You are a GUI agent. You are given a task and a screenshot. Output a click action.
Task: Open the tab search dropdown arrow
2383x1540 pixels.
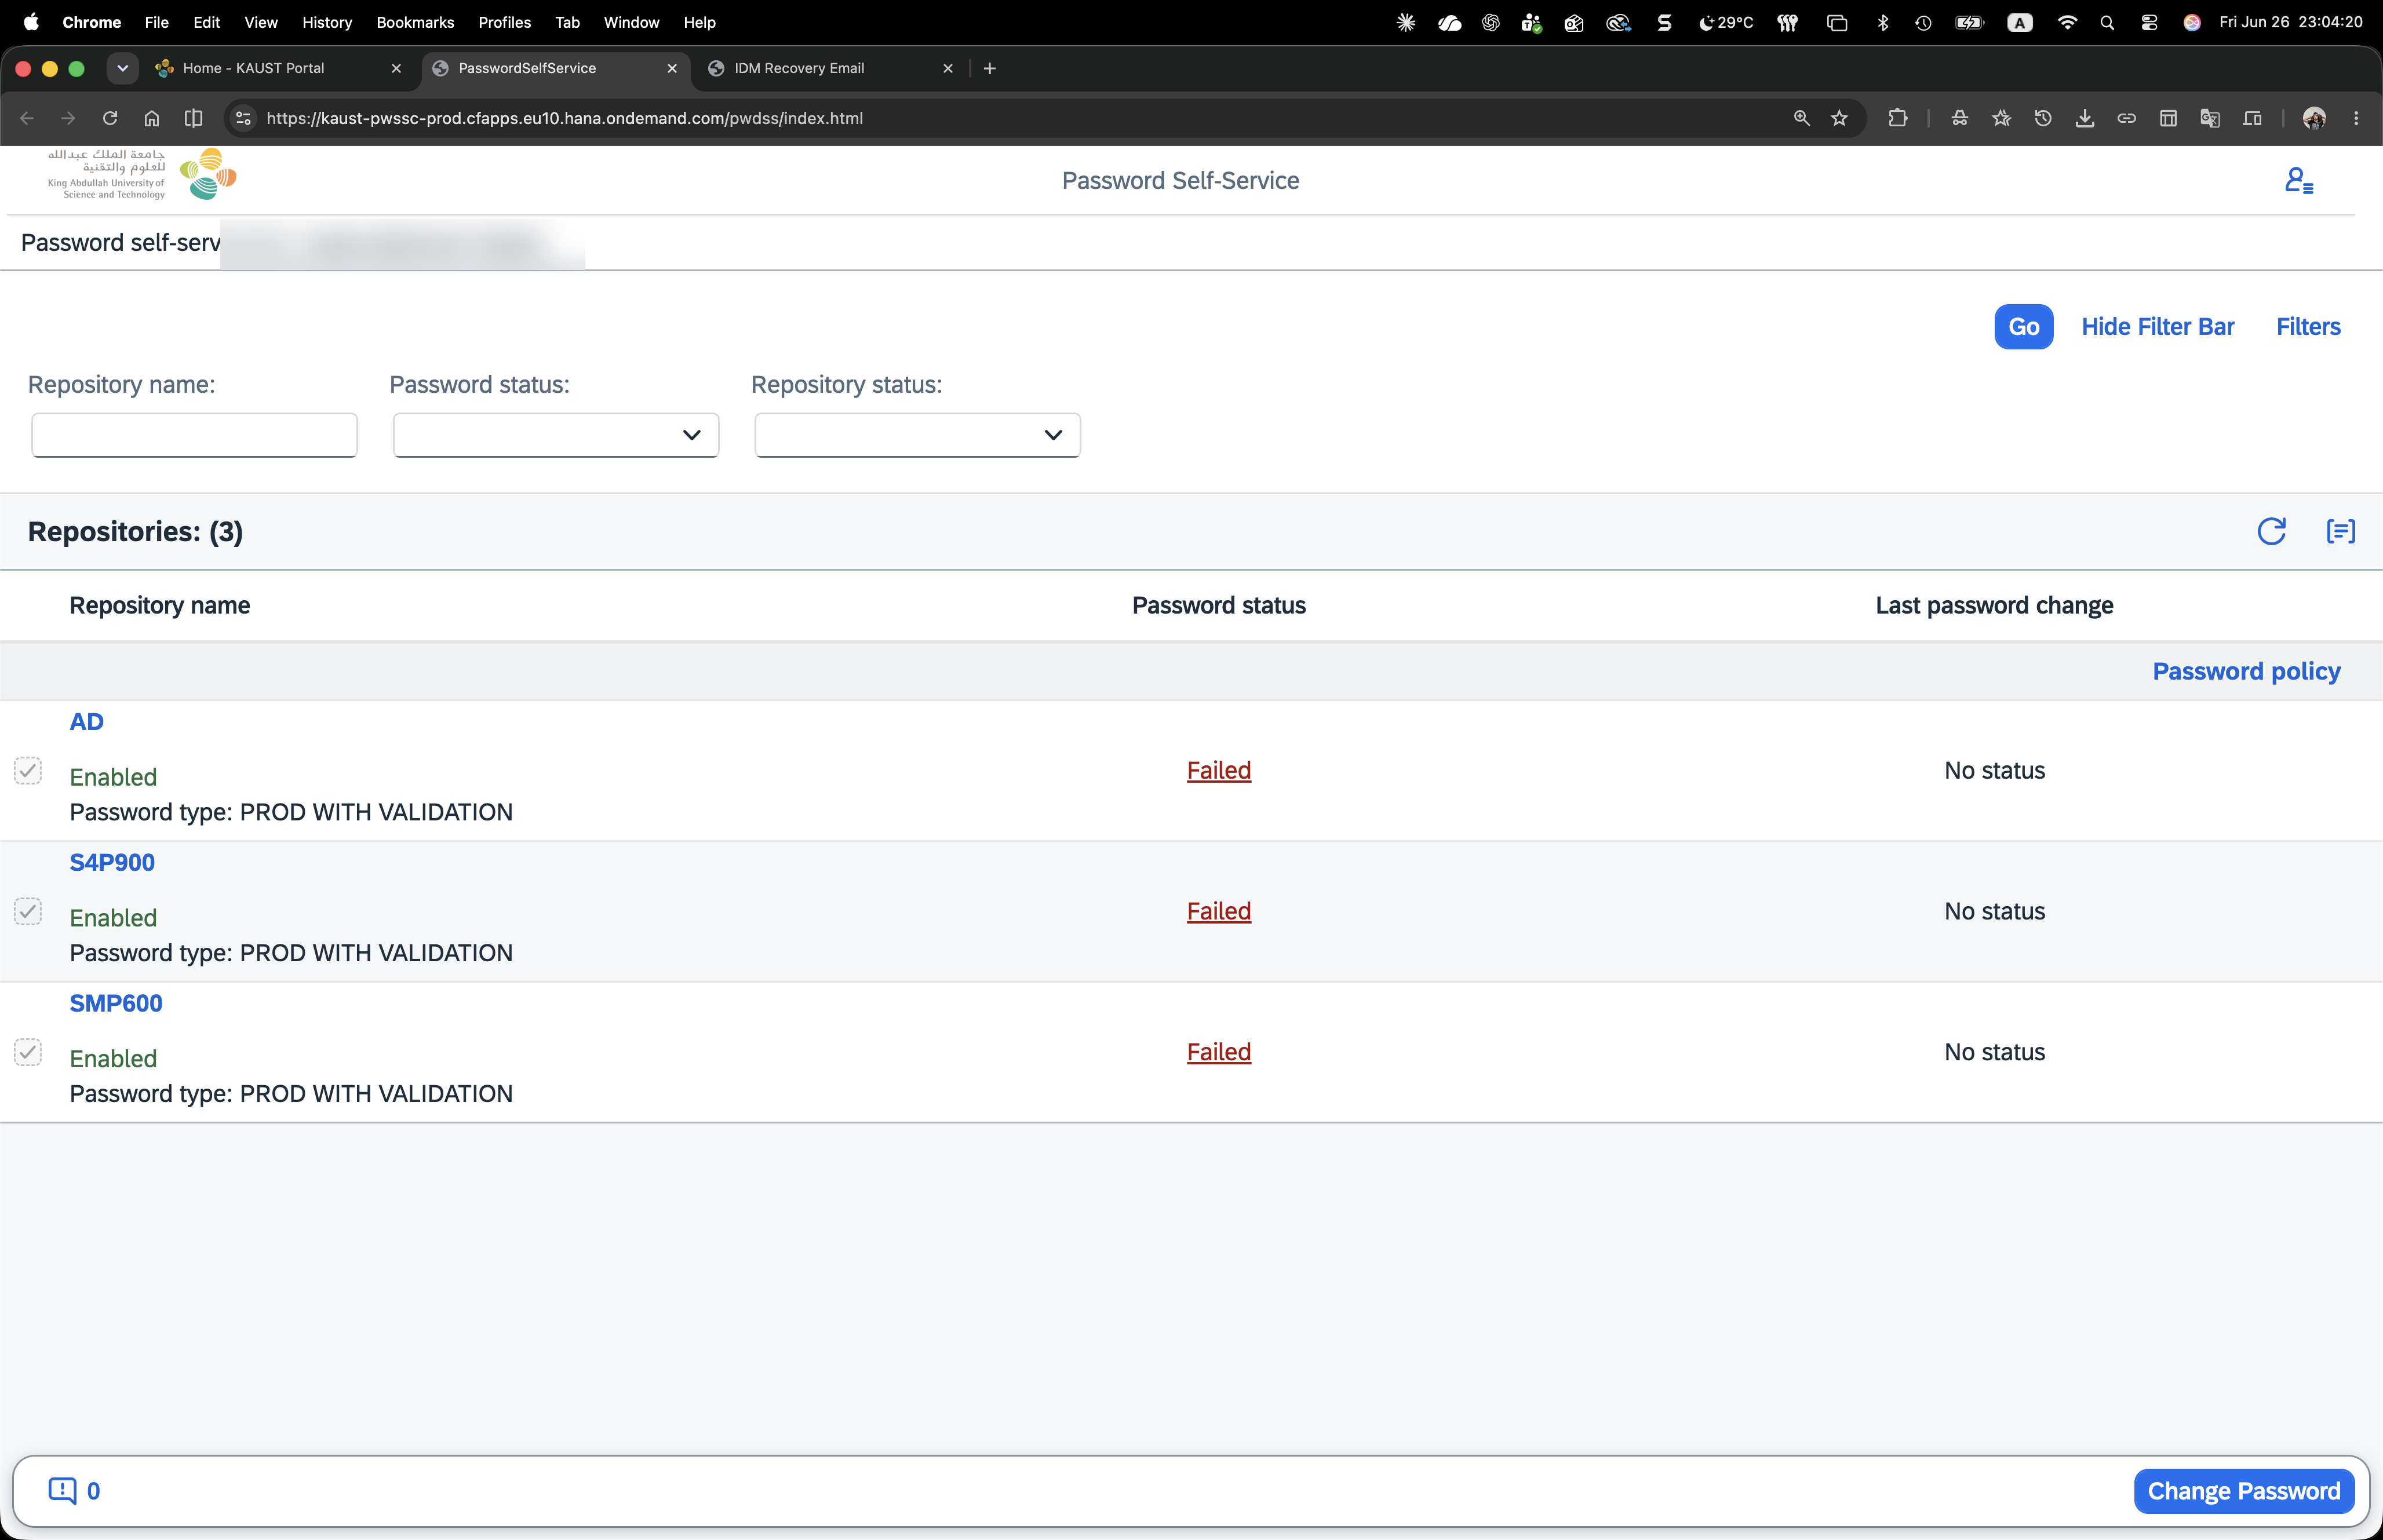[x=122, y=68]
